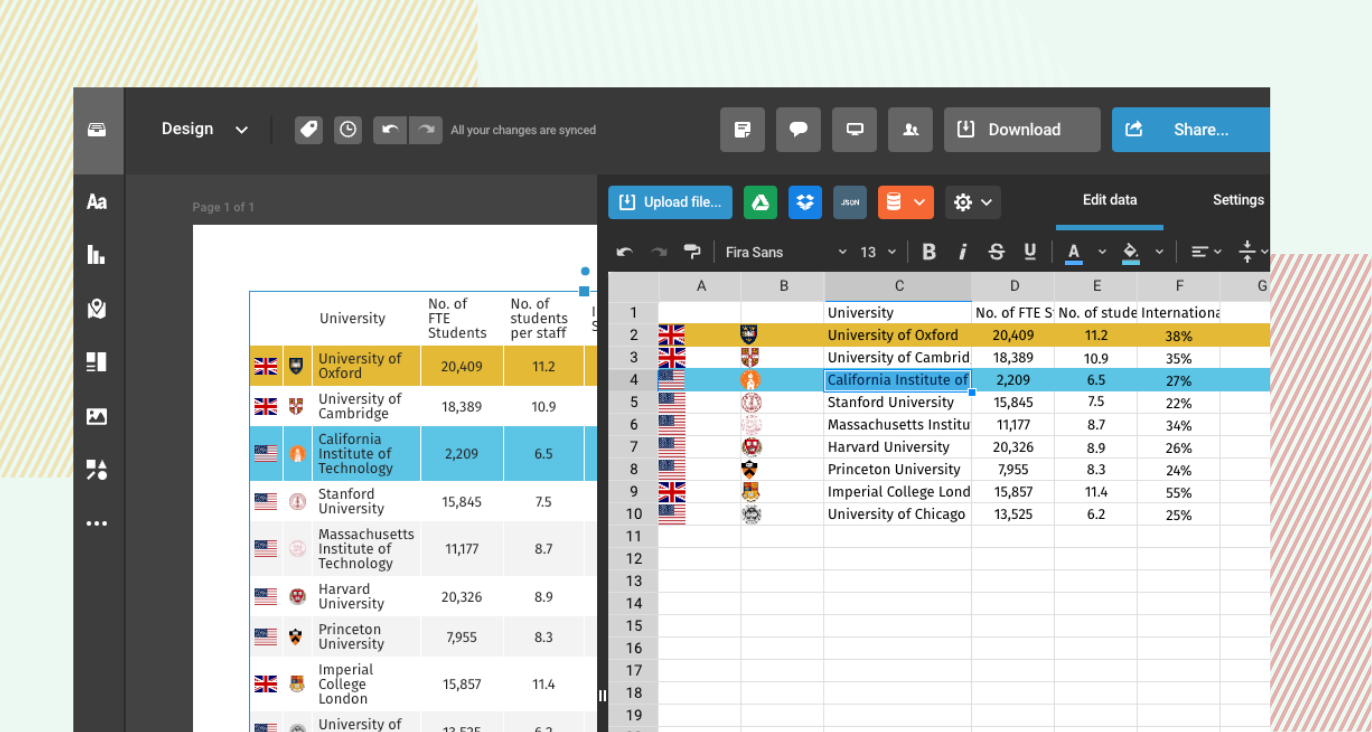The image size is (1372, 732).
Task: Toggle underline formatting
Action: tap(1030, 251)
